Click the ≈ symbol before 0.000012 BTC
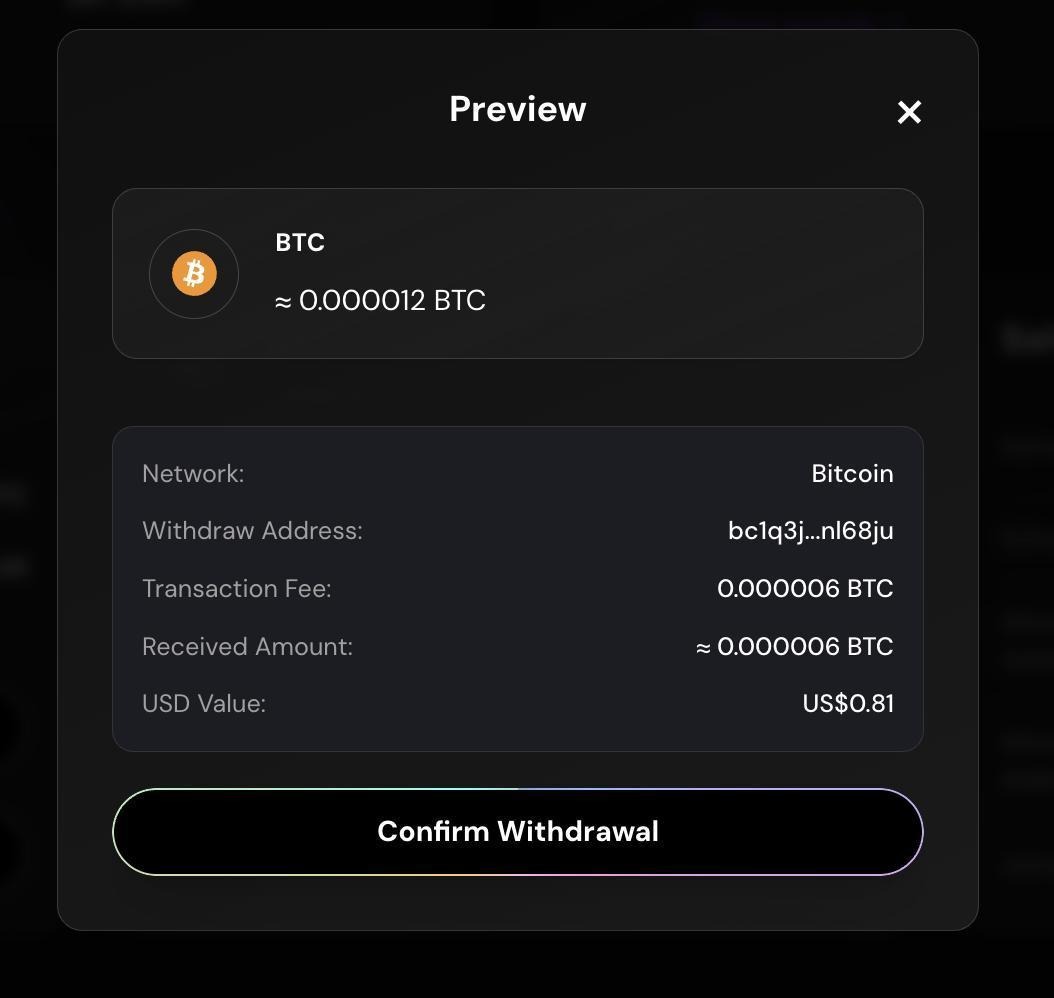1054x998 pixels. click(283, 301)
